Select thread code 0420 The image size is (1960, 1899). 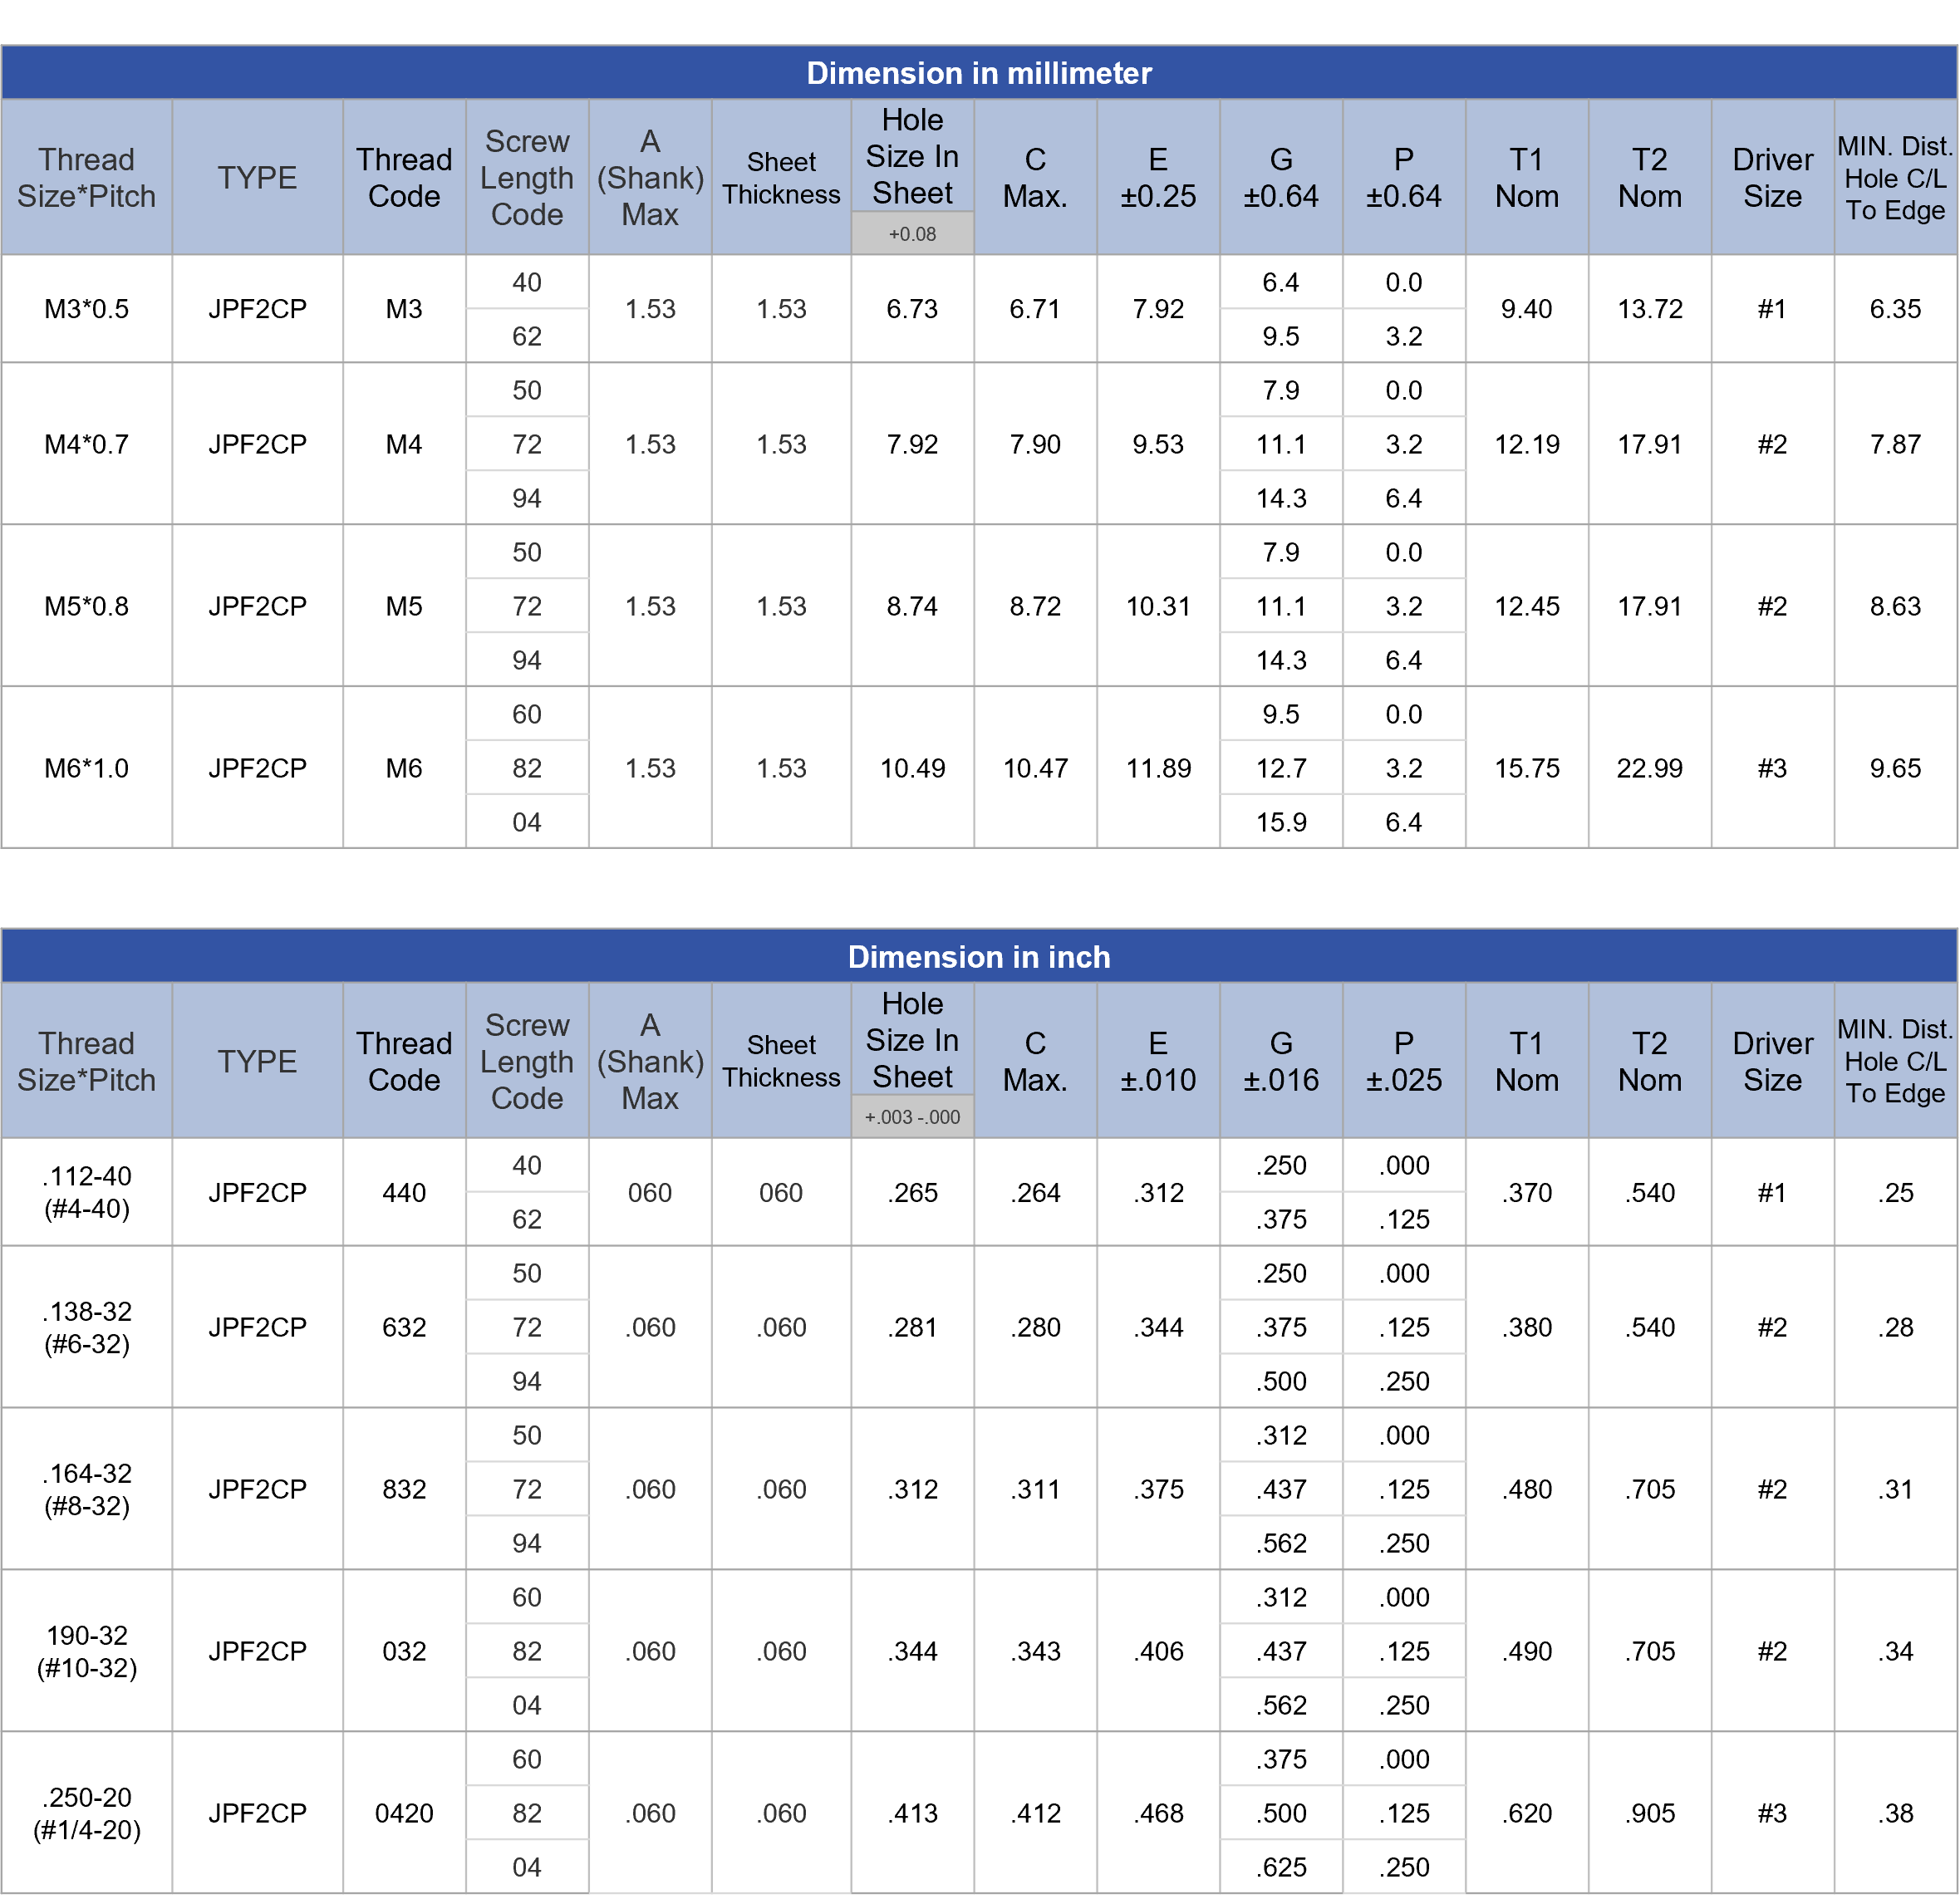pos(404,1813)
